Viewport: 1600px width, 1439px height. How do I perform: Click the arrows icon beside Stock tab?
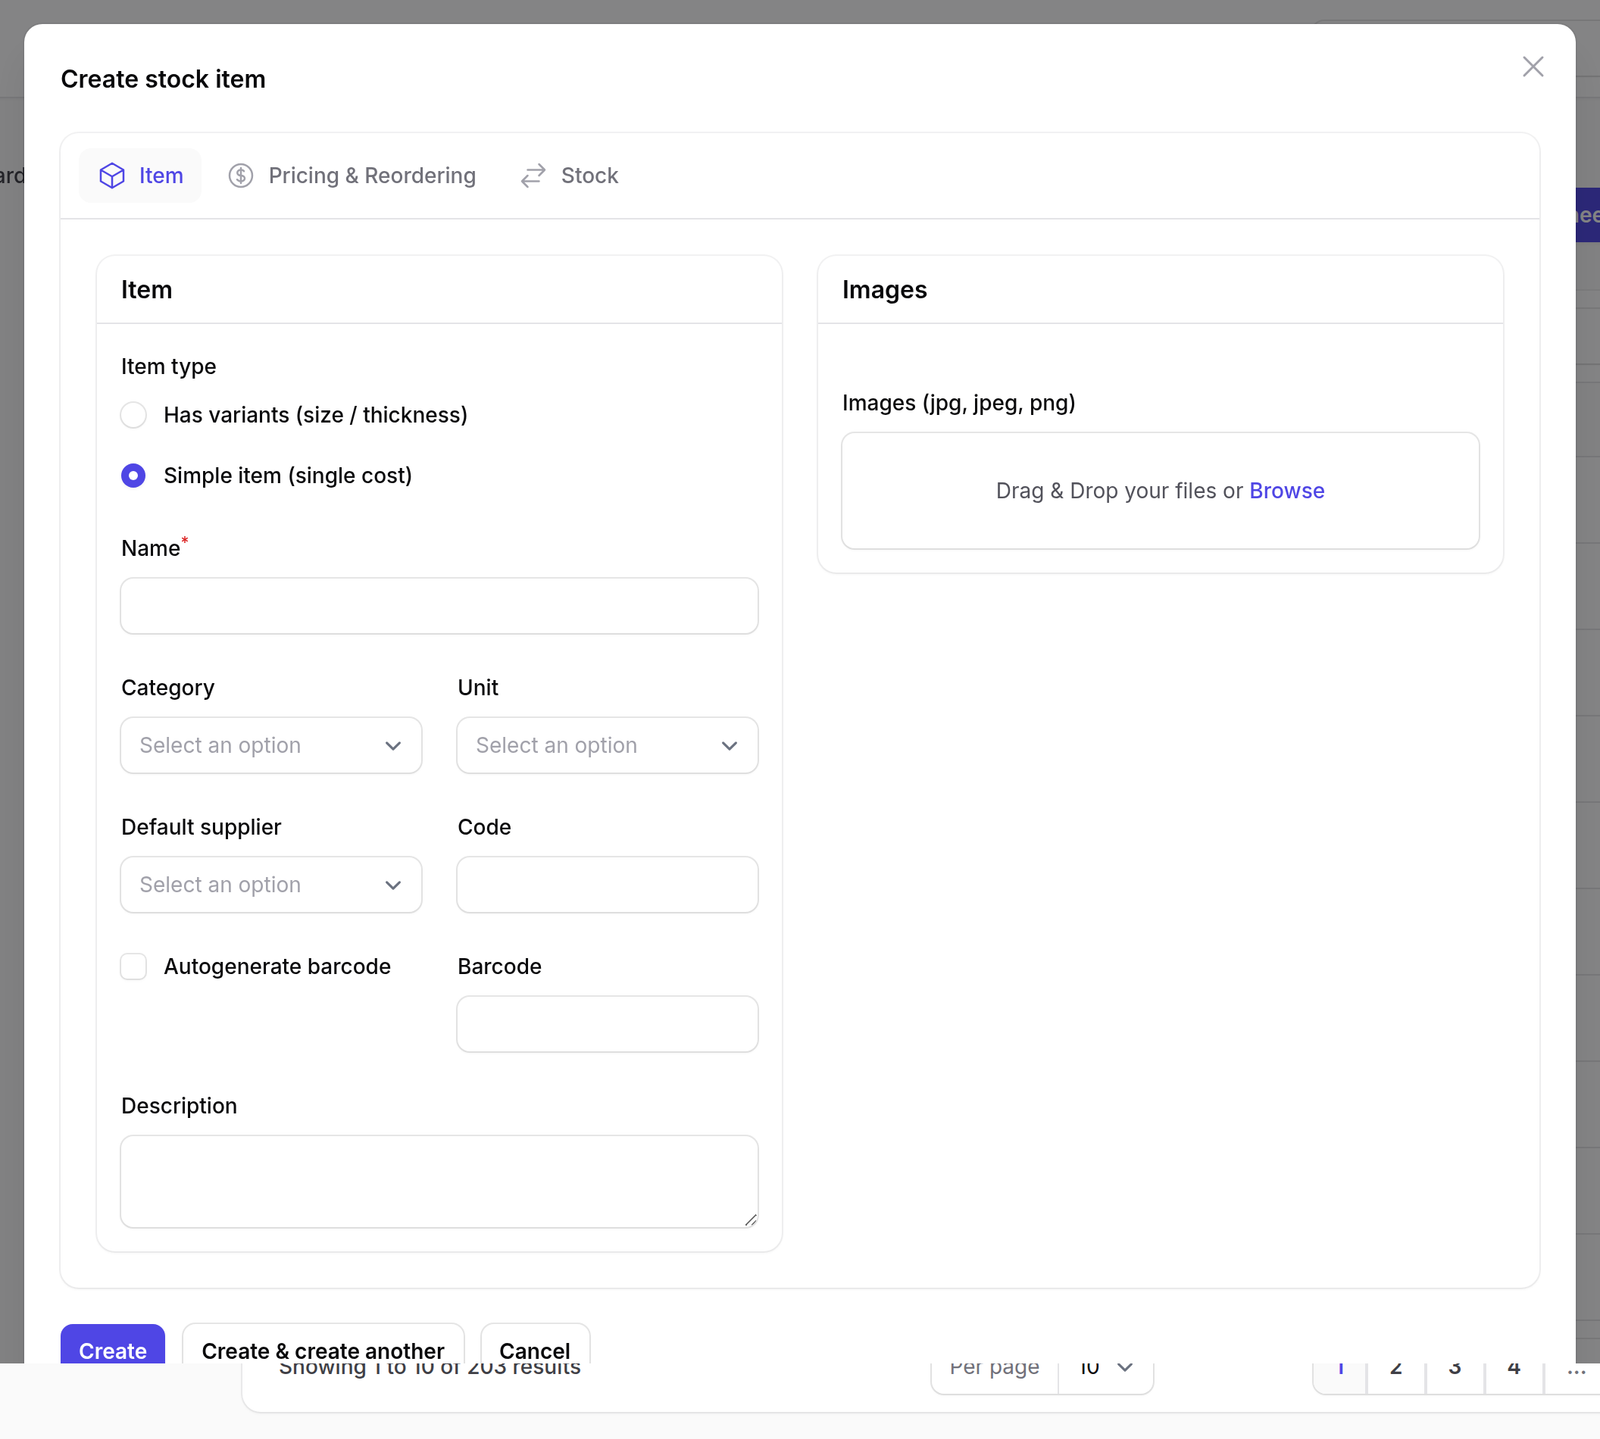tap(533, 176)
